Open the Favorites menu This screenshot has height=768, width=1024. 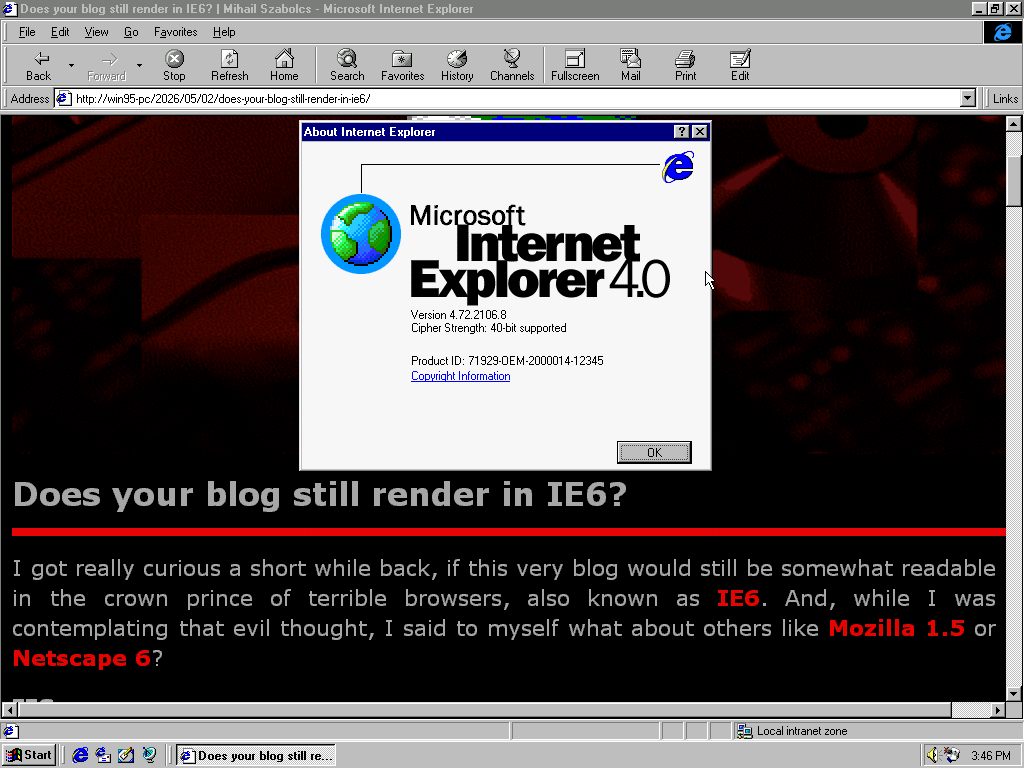click(176, 32)
